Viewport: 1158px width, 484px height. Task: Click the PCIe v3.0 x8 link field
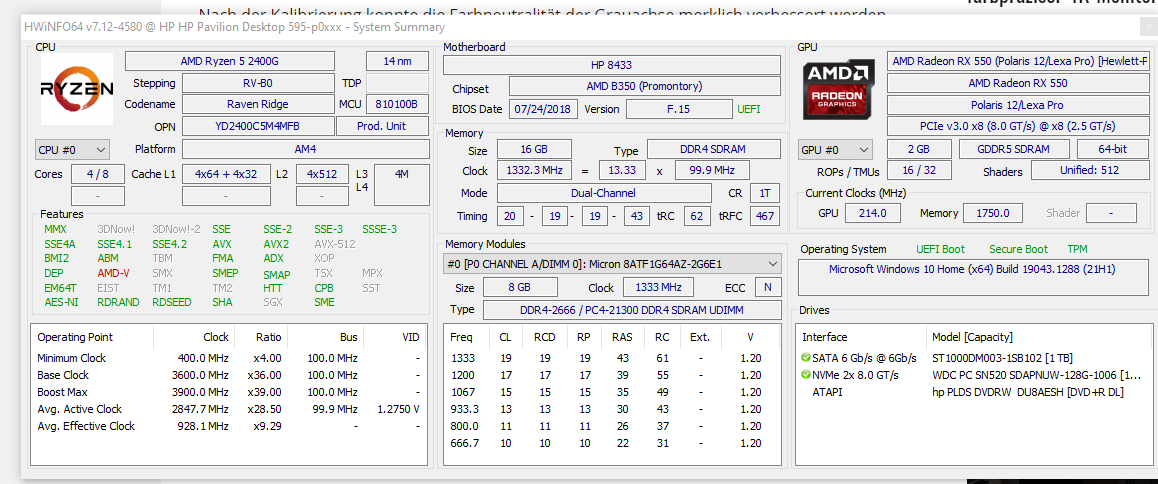click(1018, 126)
